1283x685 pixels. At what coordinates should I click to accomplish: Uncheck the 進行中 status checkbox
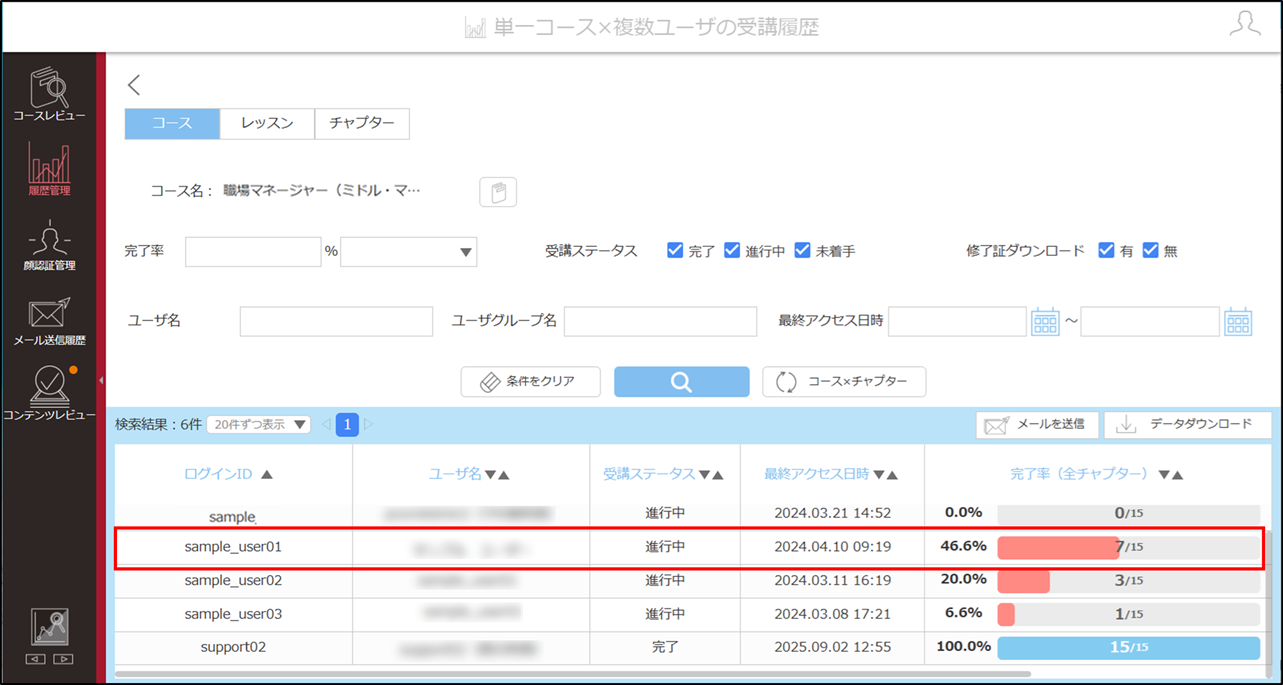[x=732, y=250]
